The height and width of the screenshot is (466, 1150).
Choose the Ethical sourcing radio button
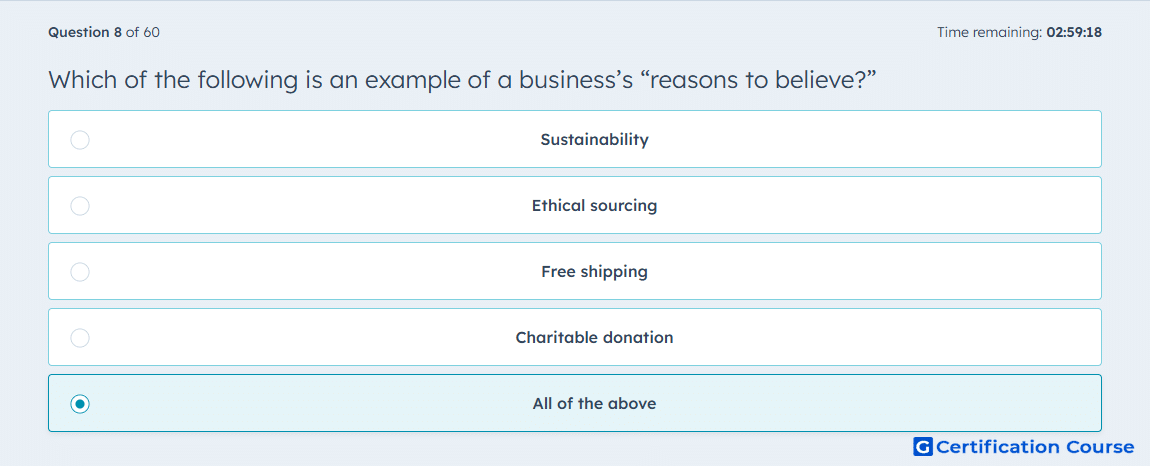(80, 205)
